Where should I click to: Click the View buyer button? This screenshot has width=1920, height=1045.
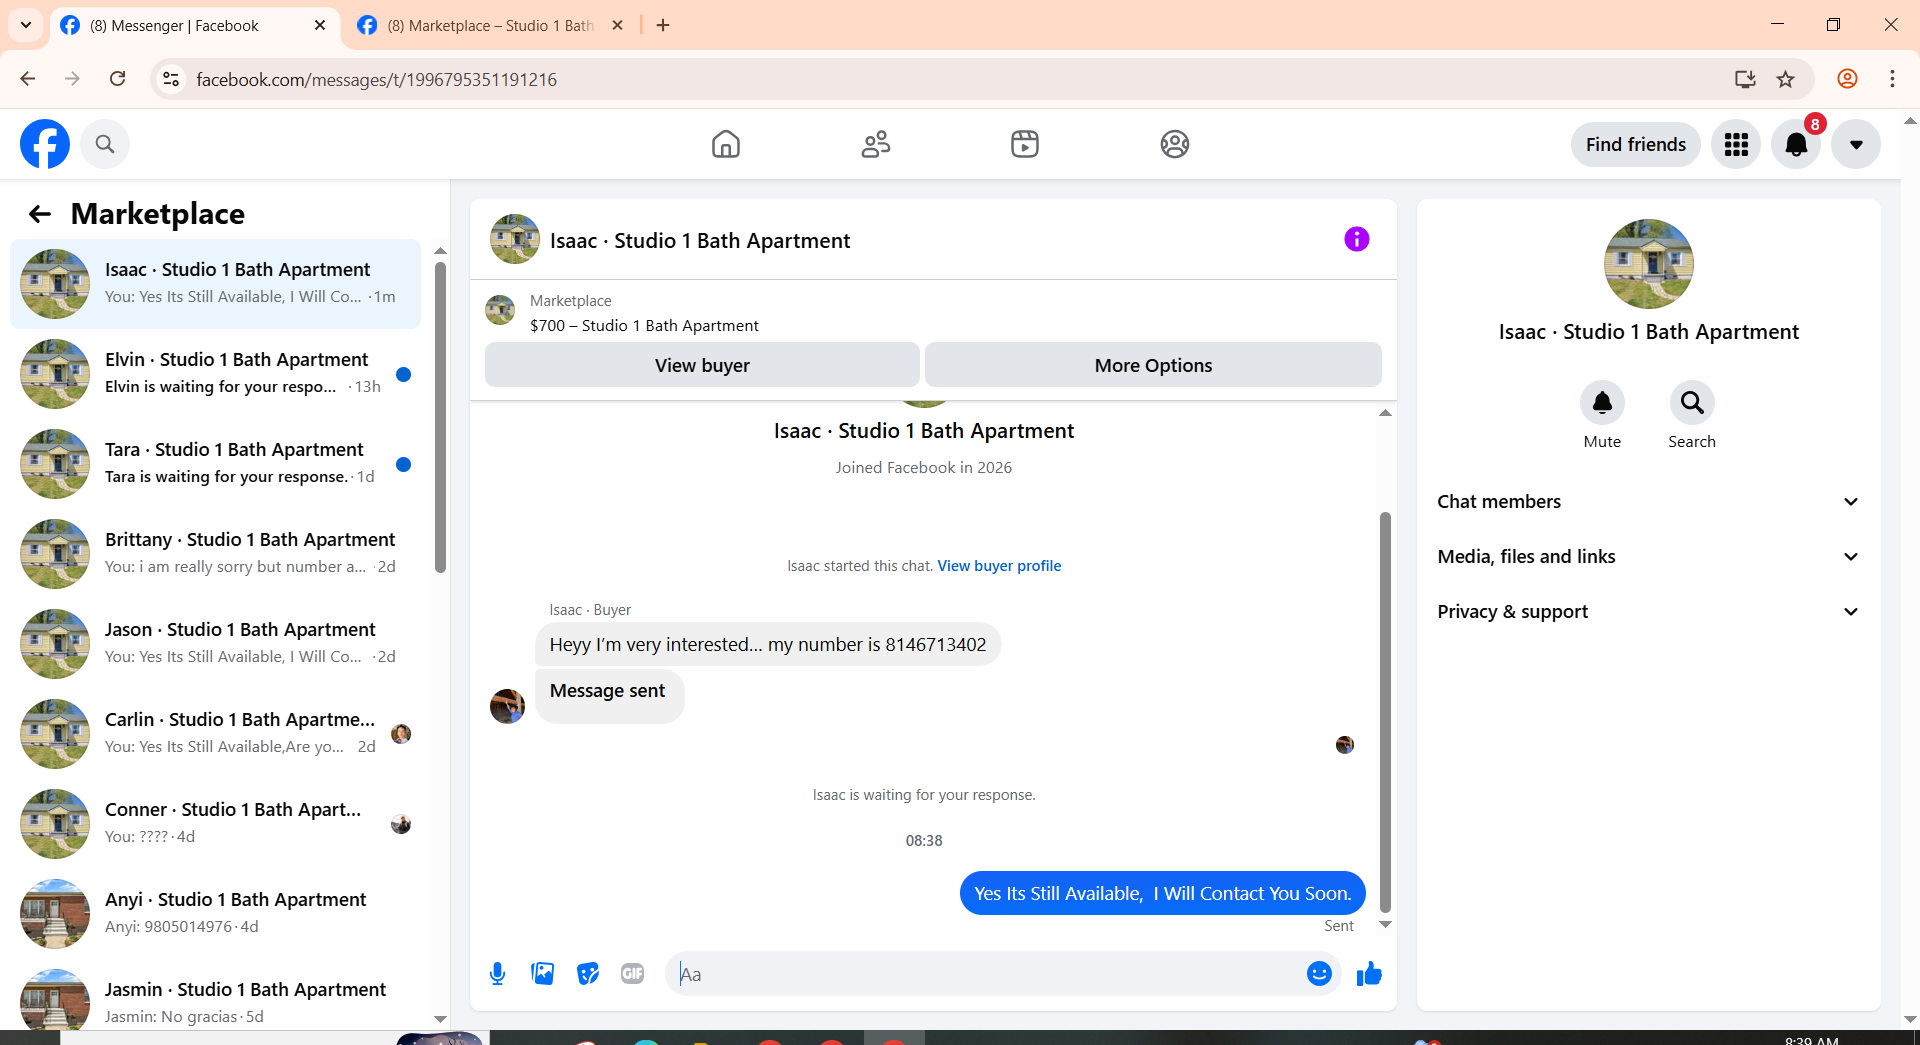coord(702,365)
